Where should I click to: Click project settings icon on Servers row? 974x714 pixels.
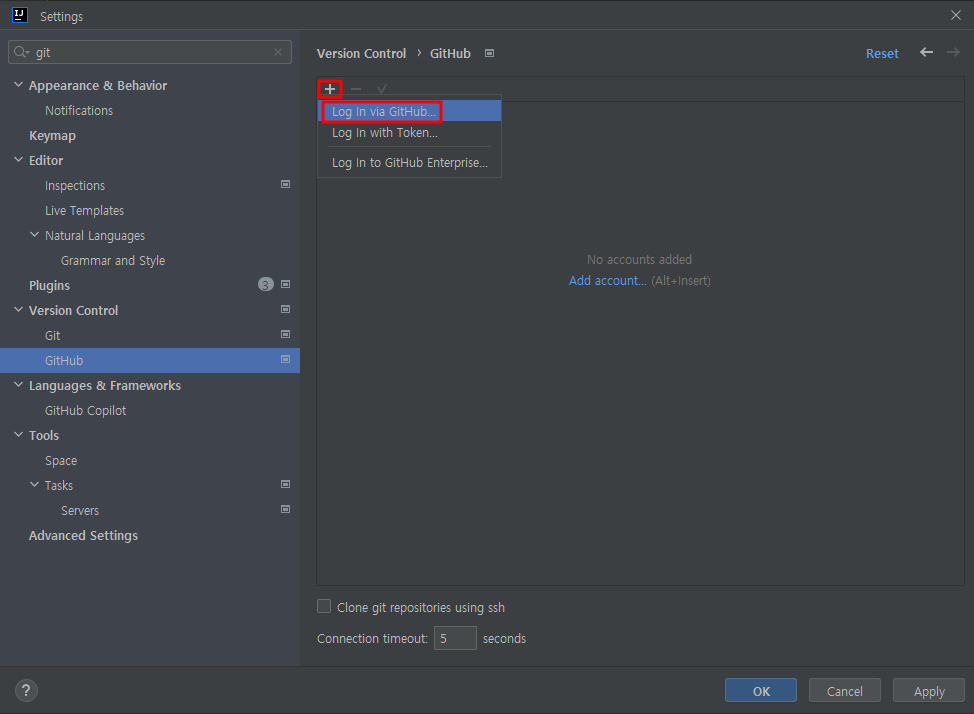click(x=286, y=510)
